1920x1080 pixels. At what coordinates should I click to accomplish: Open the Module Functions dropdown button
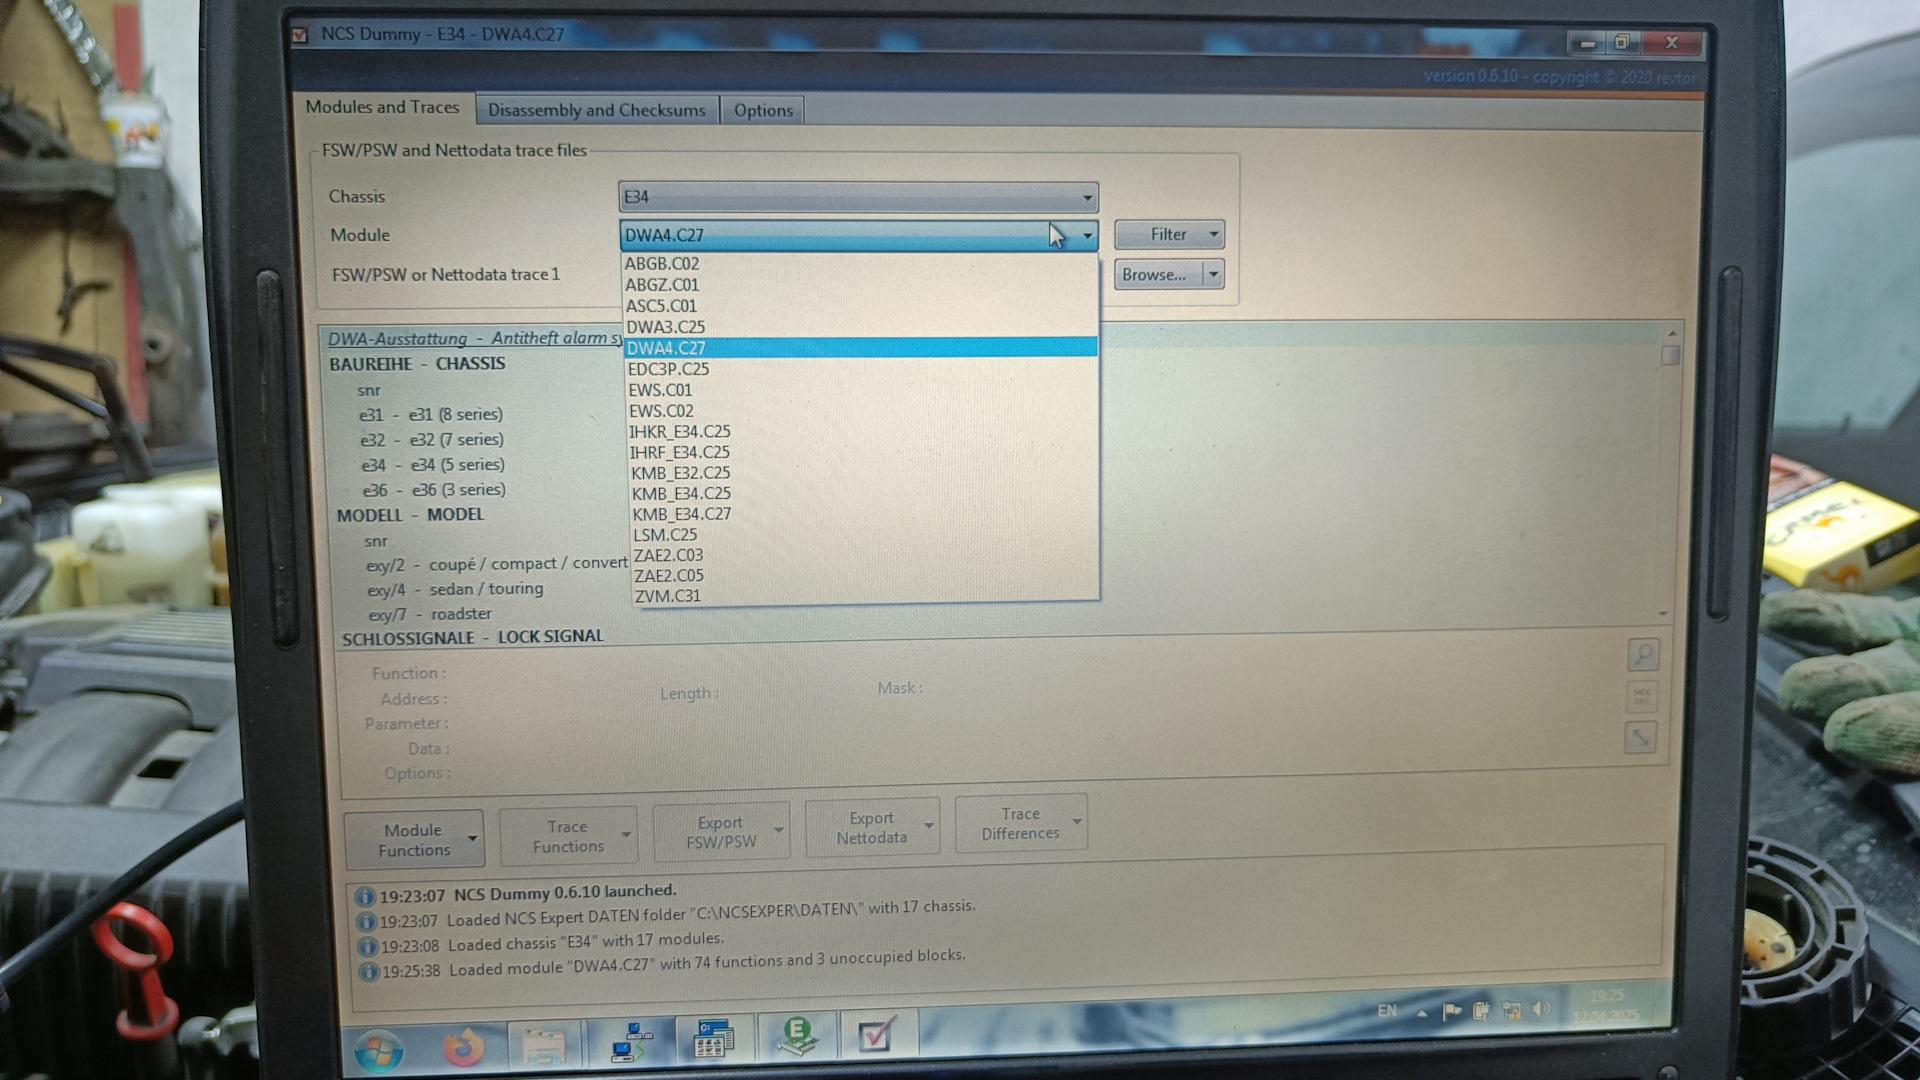point(414,840)
